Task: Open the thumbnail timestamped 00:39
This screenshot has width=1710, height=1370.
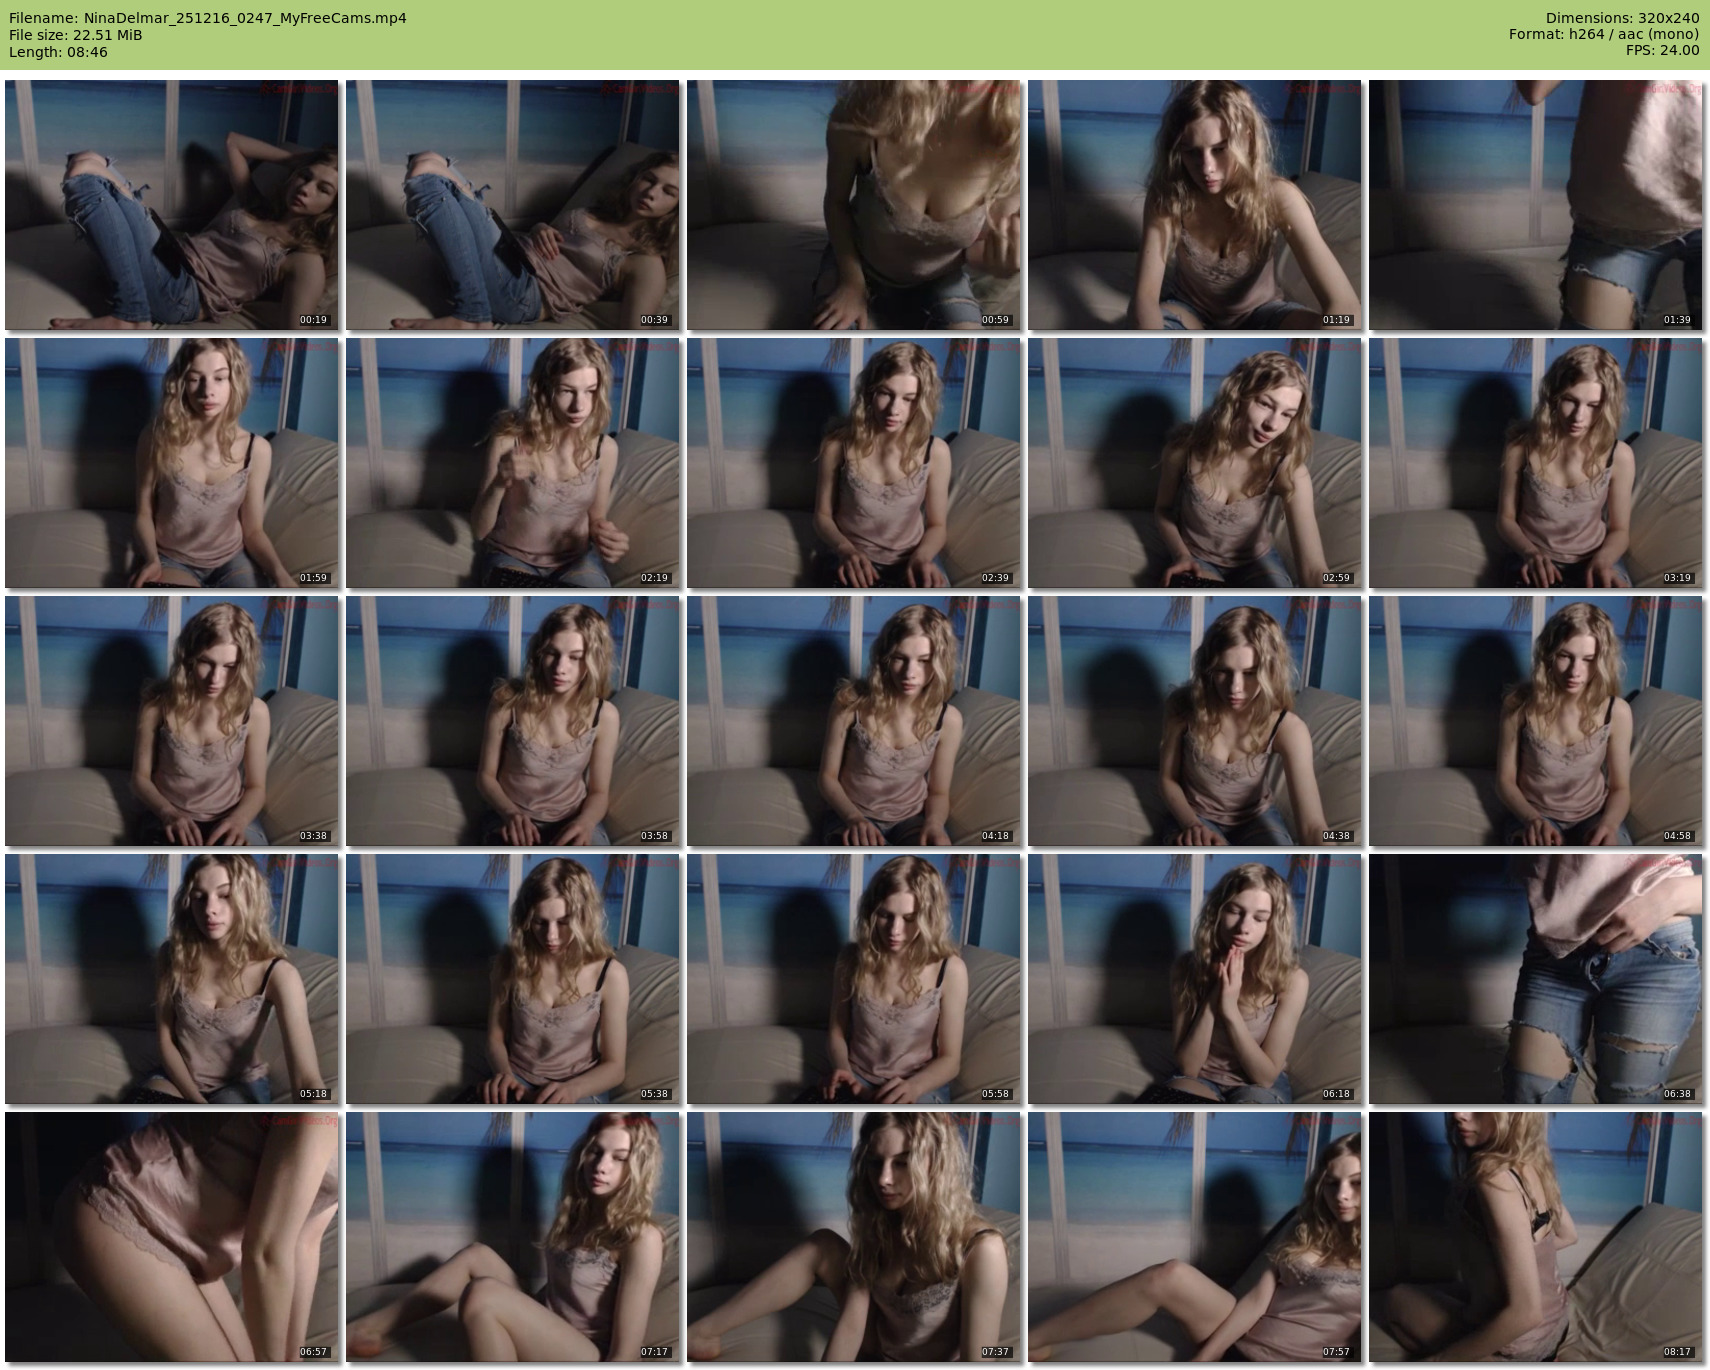Action: click(x=513, y=205)
